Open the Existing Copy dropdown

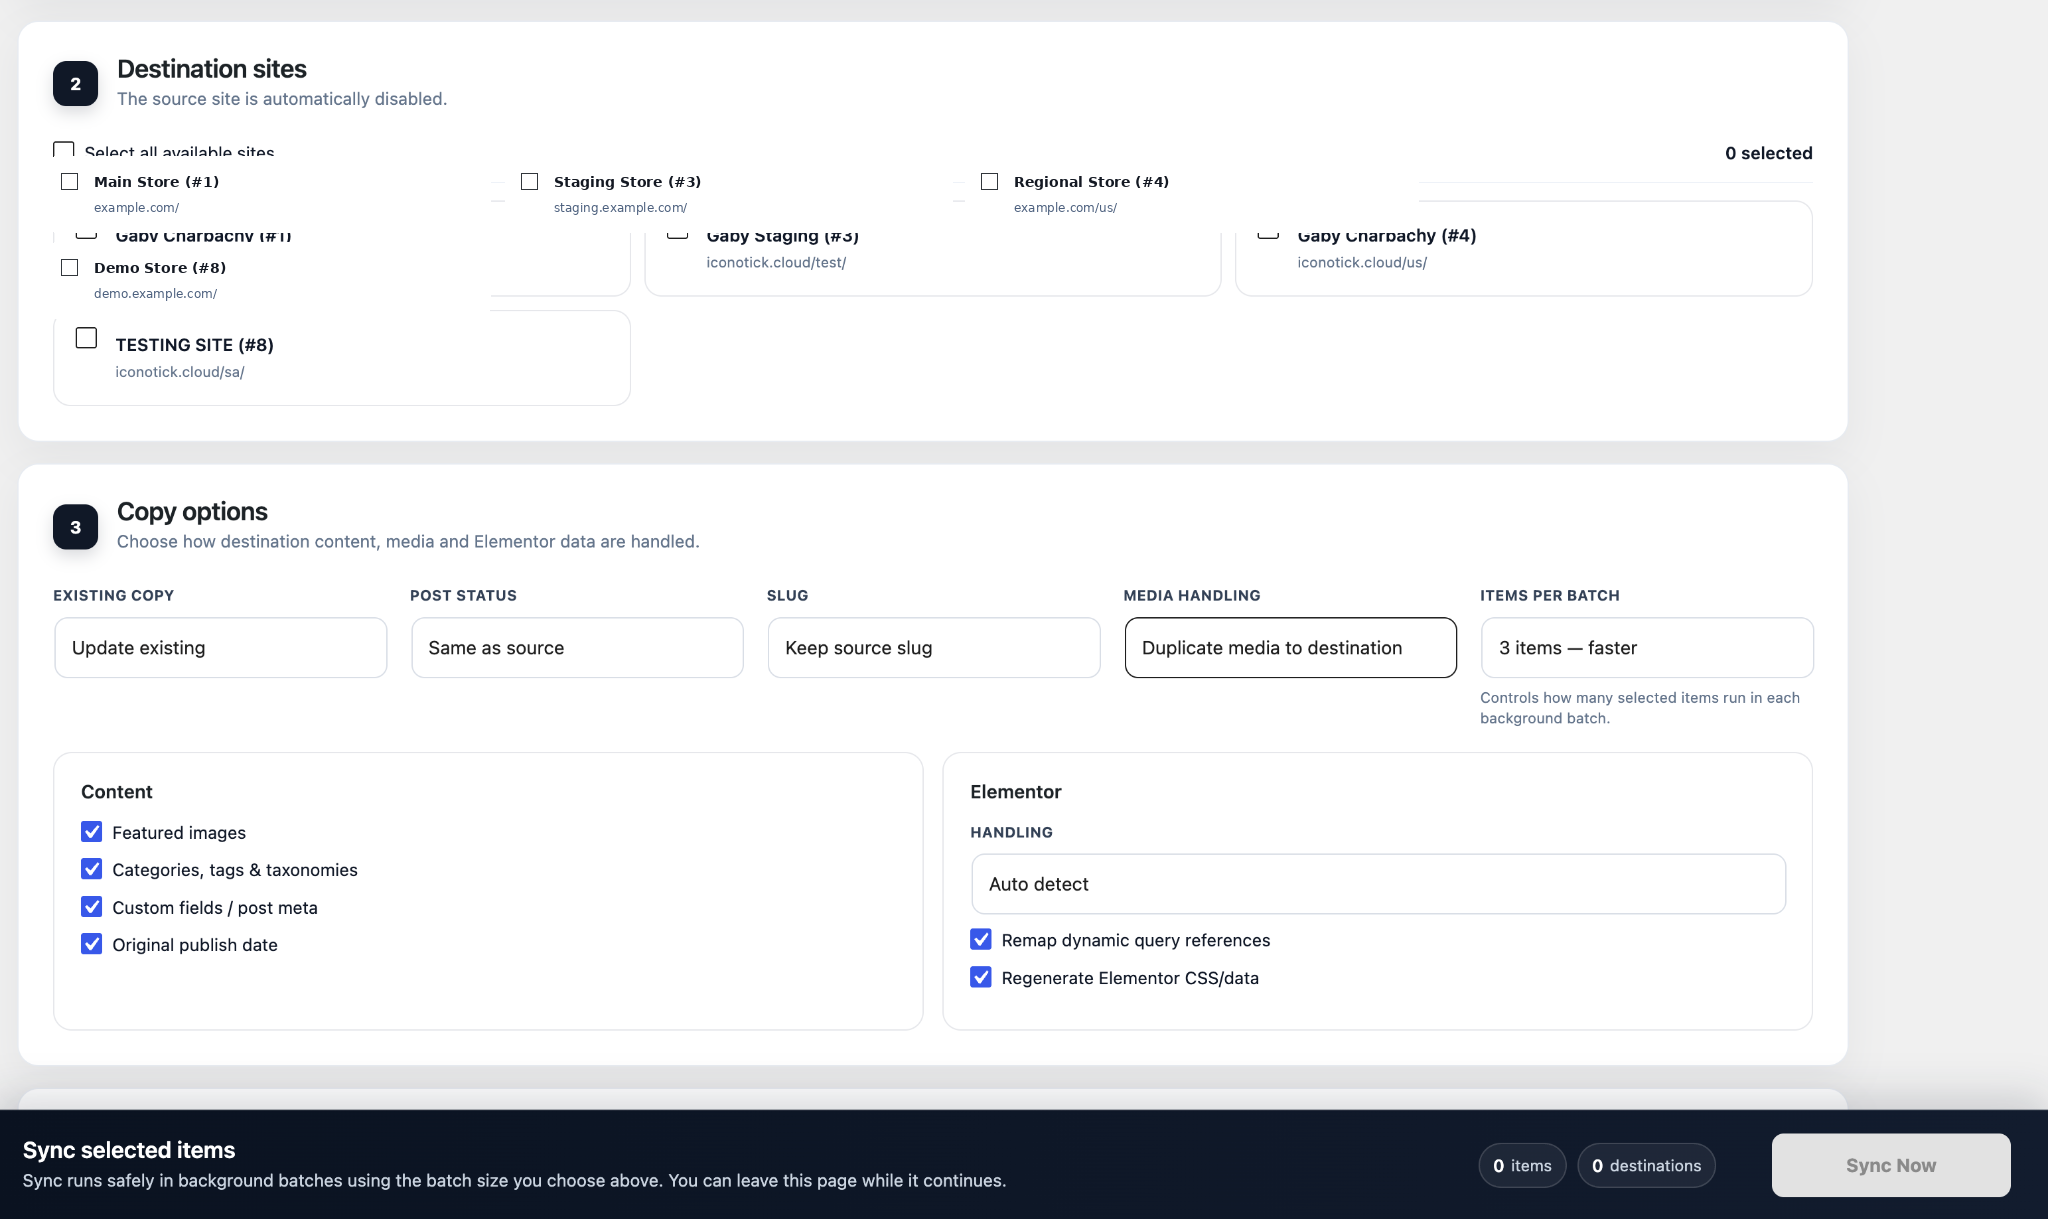(220, 647)
